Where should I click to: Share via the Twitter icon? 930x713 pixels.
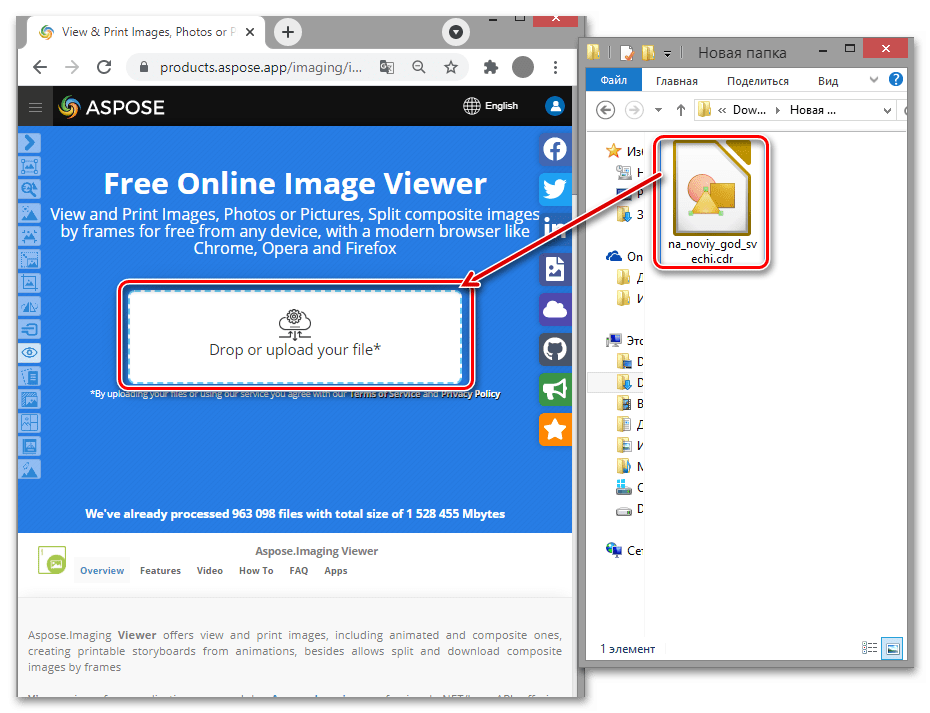pyautogui.click(x=555, y=189)
